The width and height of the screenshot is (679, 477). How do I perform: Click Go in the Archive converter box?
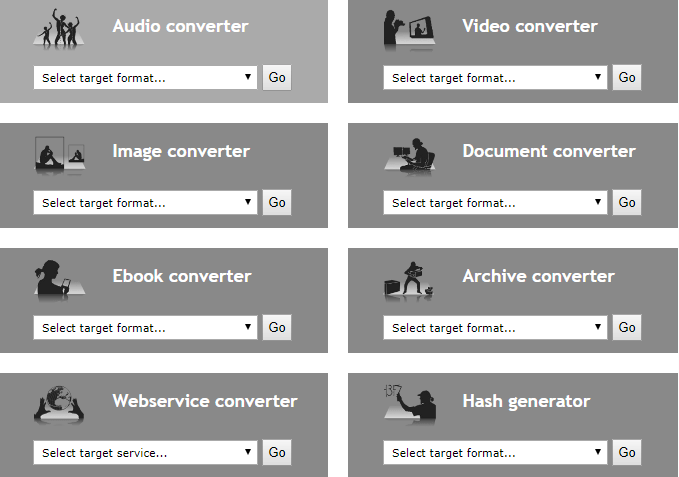coord(627,328)
